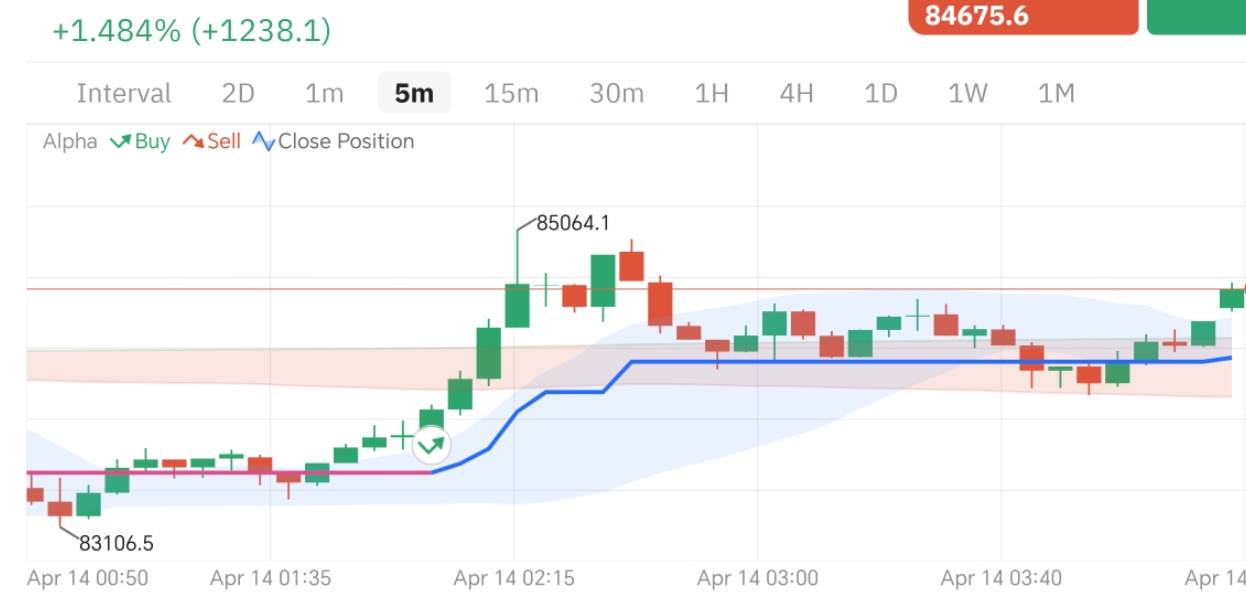Select the 1m interval
The height and width of the screenshot is (592, 1246).
324,94
